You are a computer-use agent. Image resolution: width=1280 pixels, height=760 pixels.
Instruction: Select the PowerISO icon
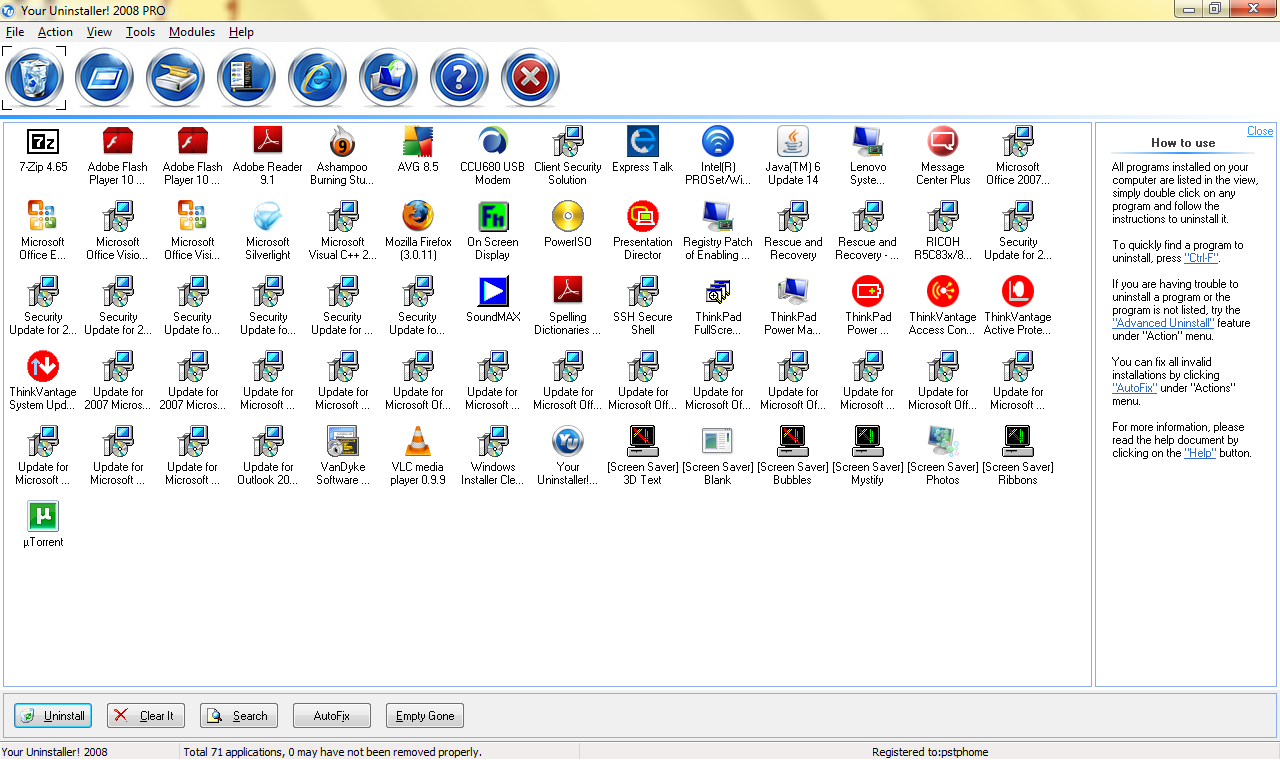pyautogui.click(x=568, y=216)
